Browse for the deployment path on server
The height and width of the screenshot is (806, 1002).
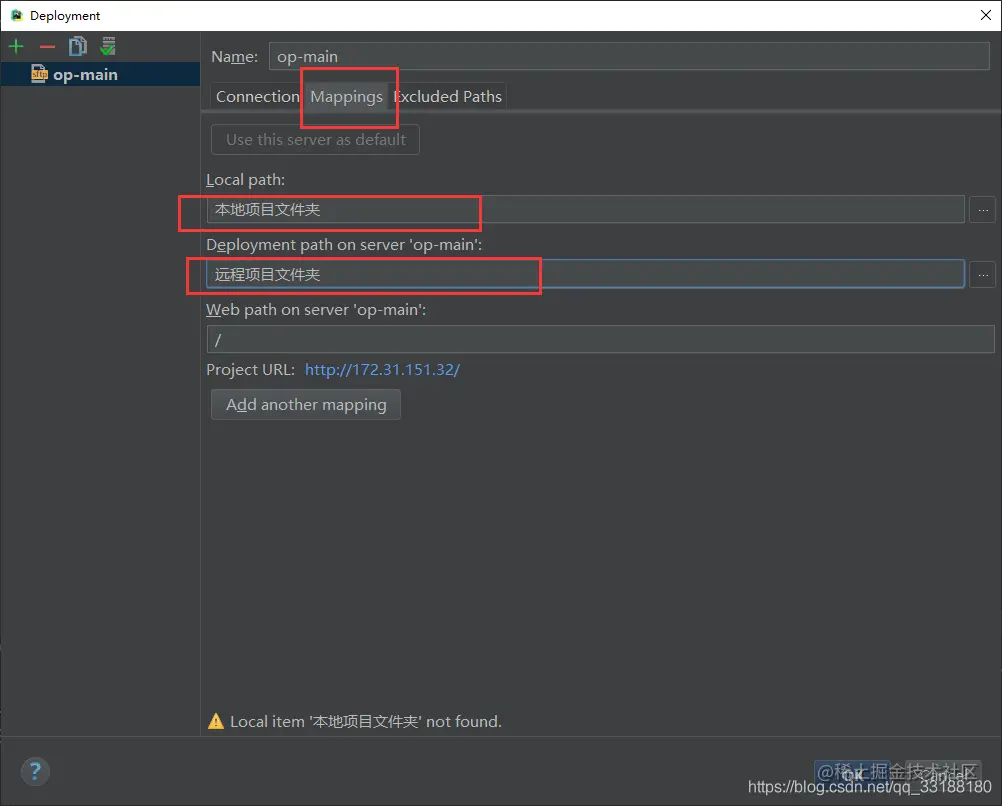coord(983,275)
